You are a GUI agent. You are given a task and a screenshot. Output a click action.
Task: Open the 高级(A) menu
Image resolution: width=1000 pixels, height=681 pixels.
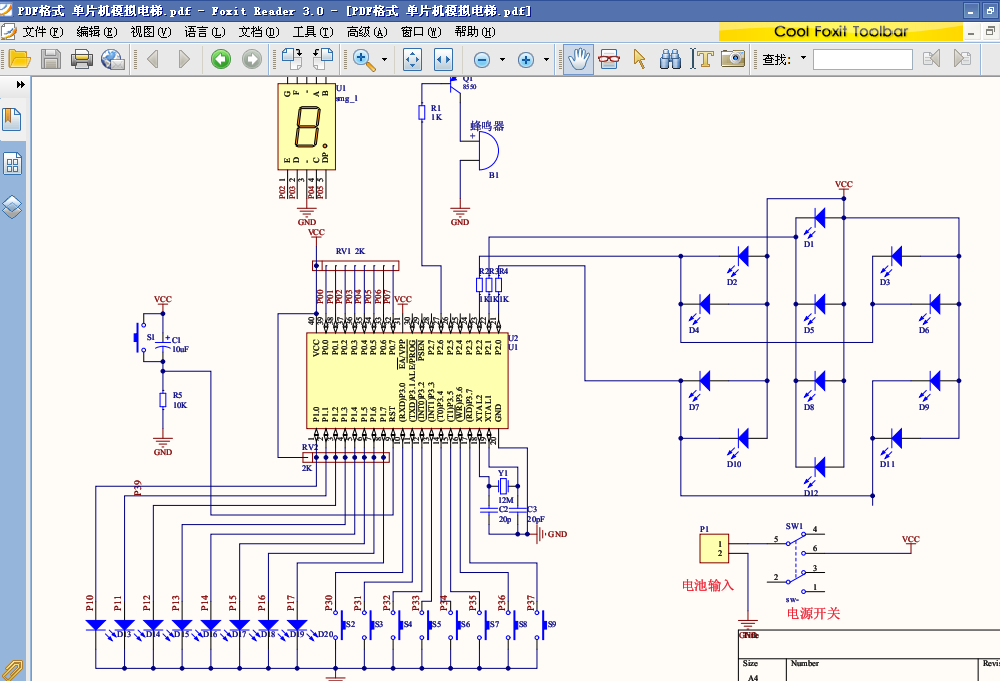(367, 32)
